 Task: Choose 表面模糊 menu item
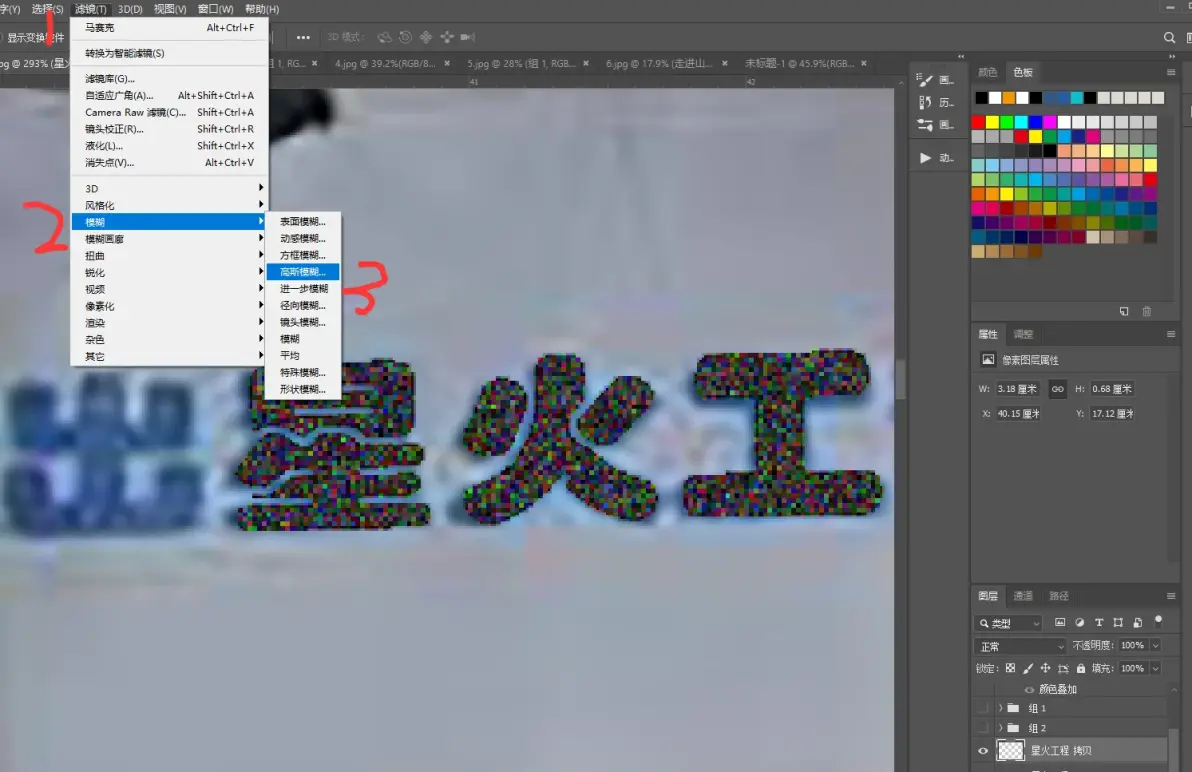click(303, 222)
